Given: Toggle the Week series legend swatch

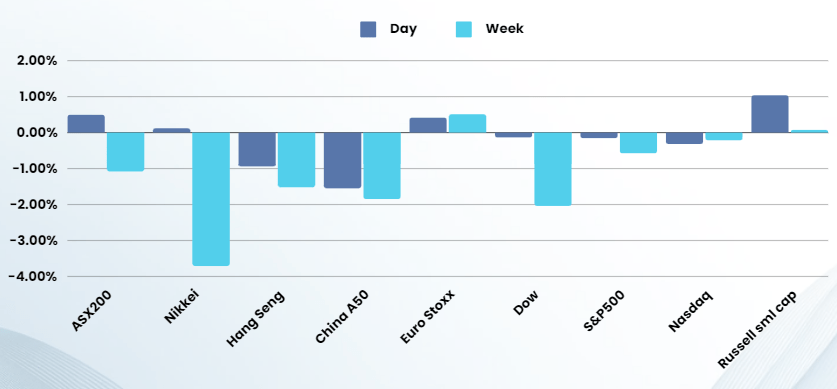Looking at the screenshot, I should click(x=464, y=29).
